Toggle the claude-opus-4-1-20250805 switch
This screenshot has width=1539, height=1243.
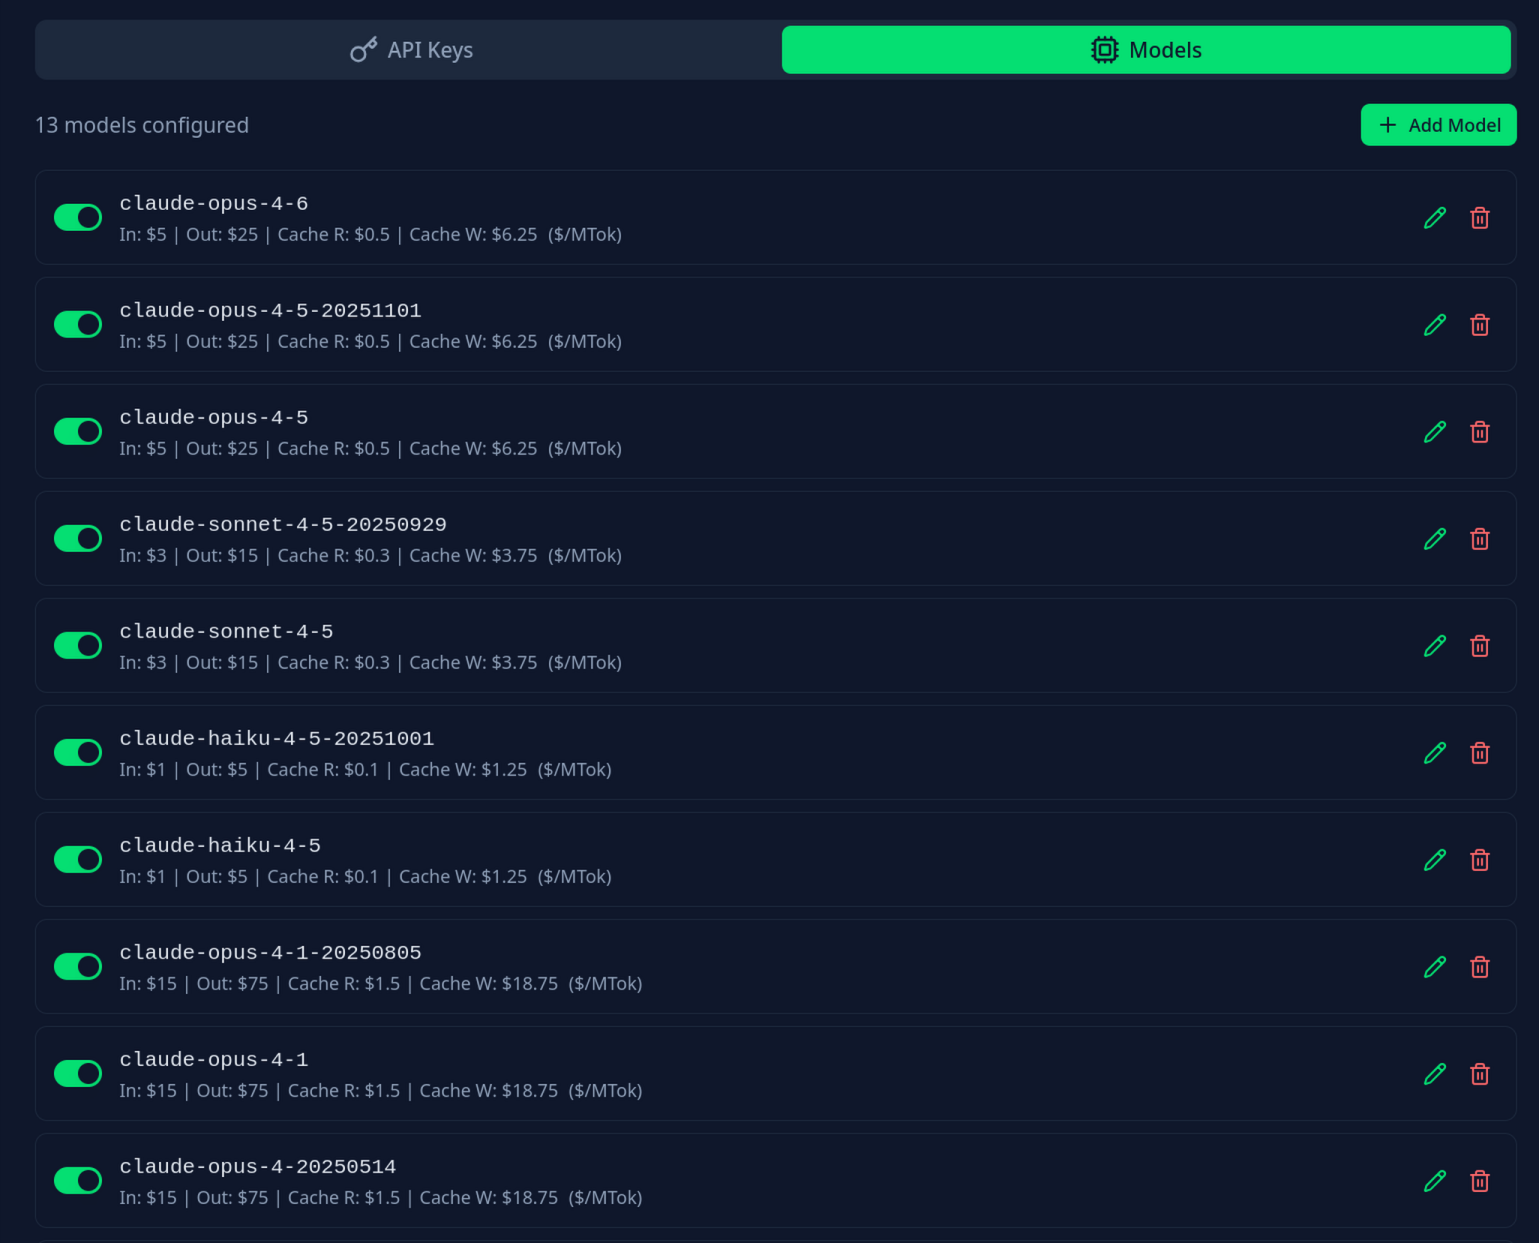click(78, 966)
